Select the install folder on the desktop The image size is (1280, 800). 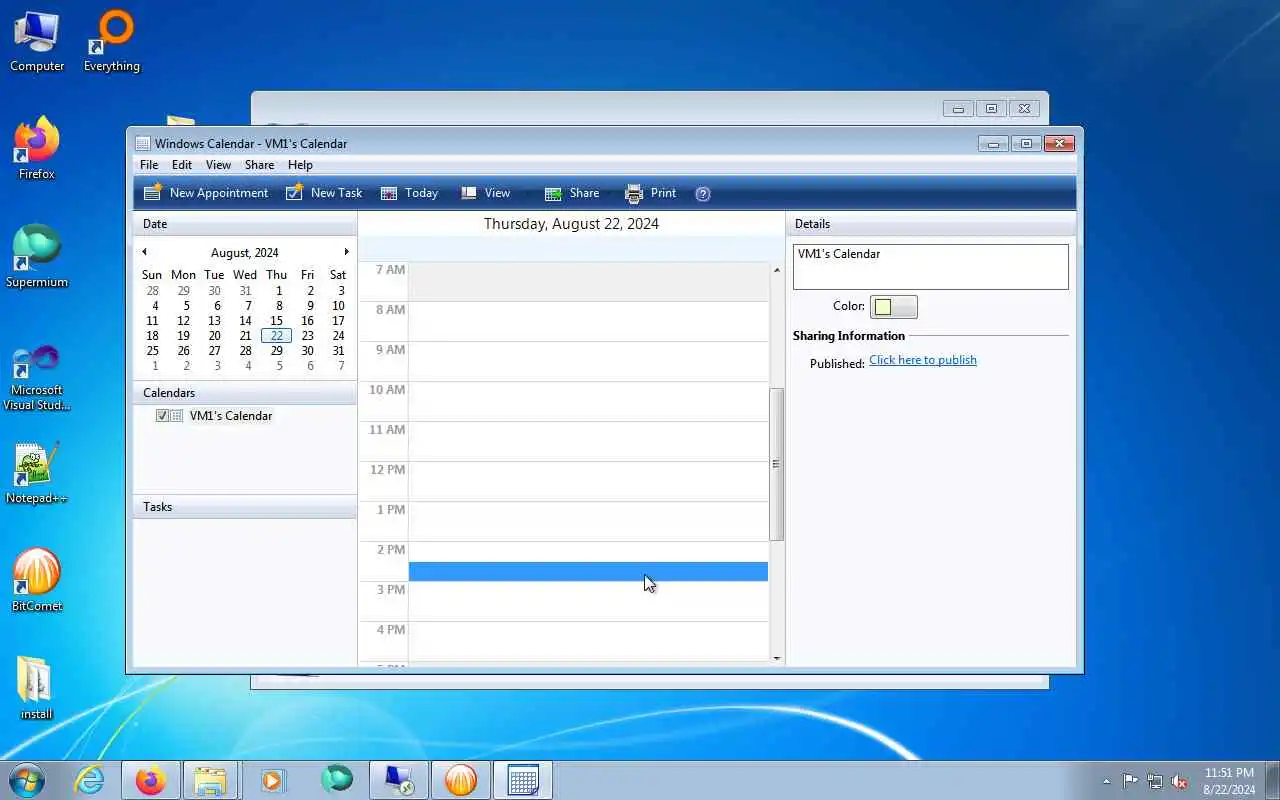(x=37, y=688)
